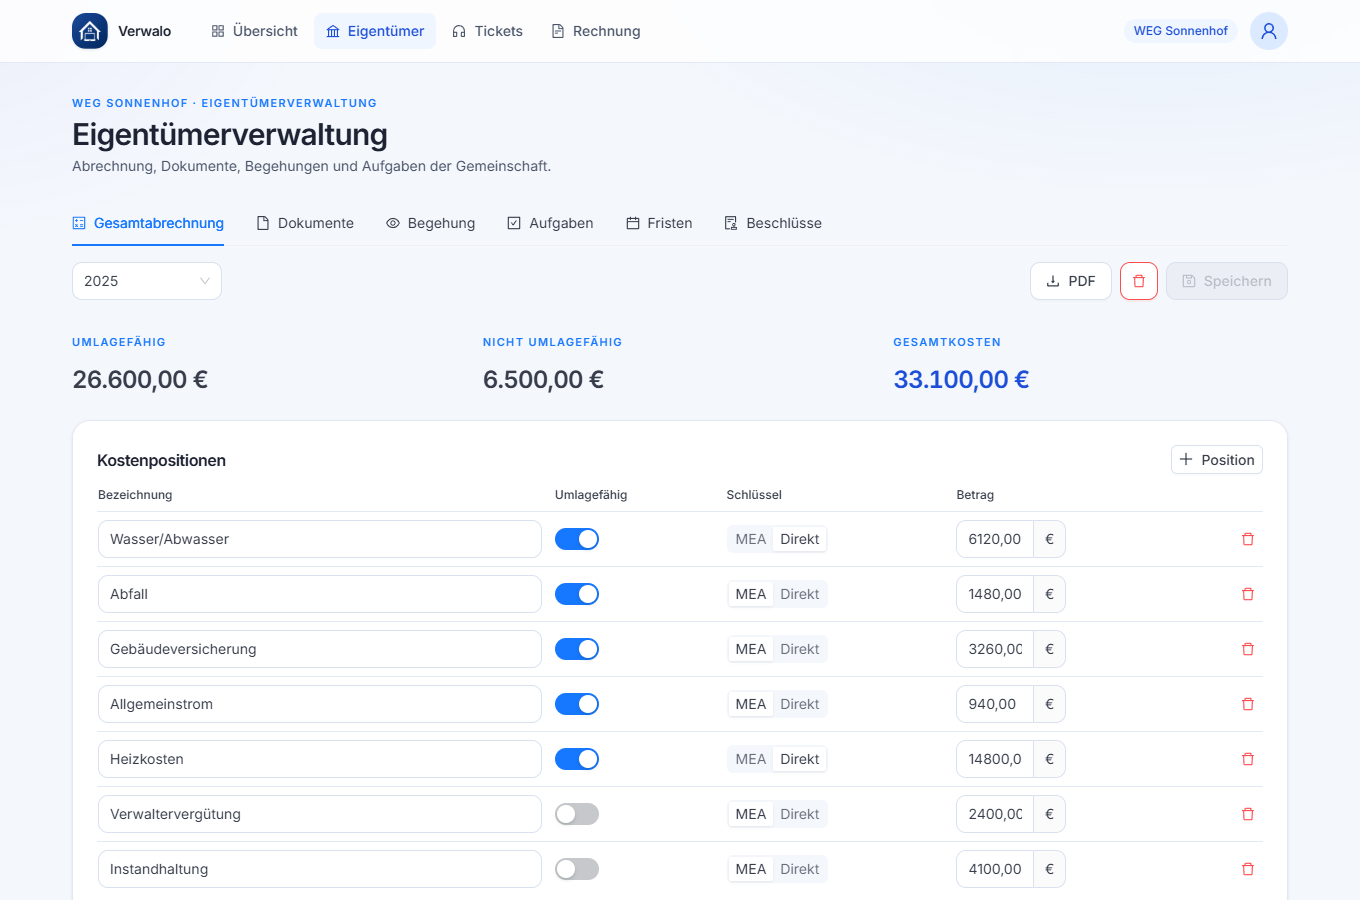The height and width of the screenshot is (900, 1360).
Task: Open the Fristen tab
Action: coord(659,223)
